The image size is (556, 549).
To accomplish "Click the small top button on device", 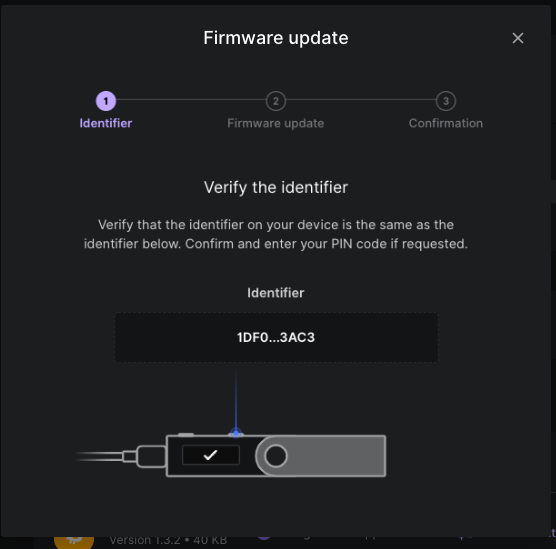I will coord(186,434).
